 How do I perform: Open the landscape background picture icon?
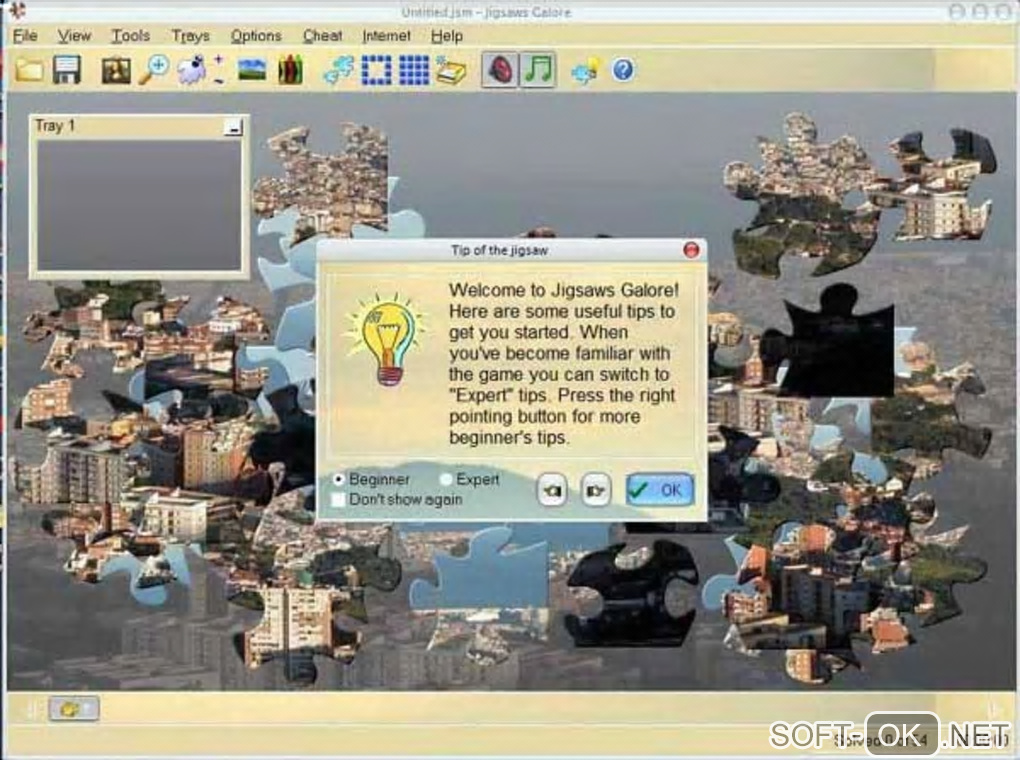pos(252,70)
